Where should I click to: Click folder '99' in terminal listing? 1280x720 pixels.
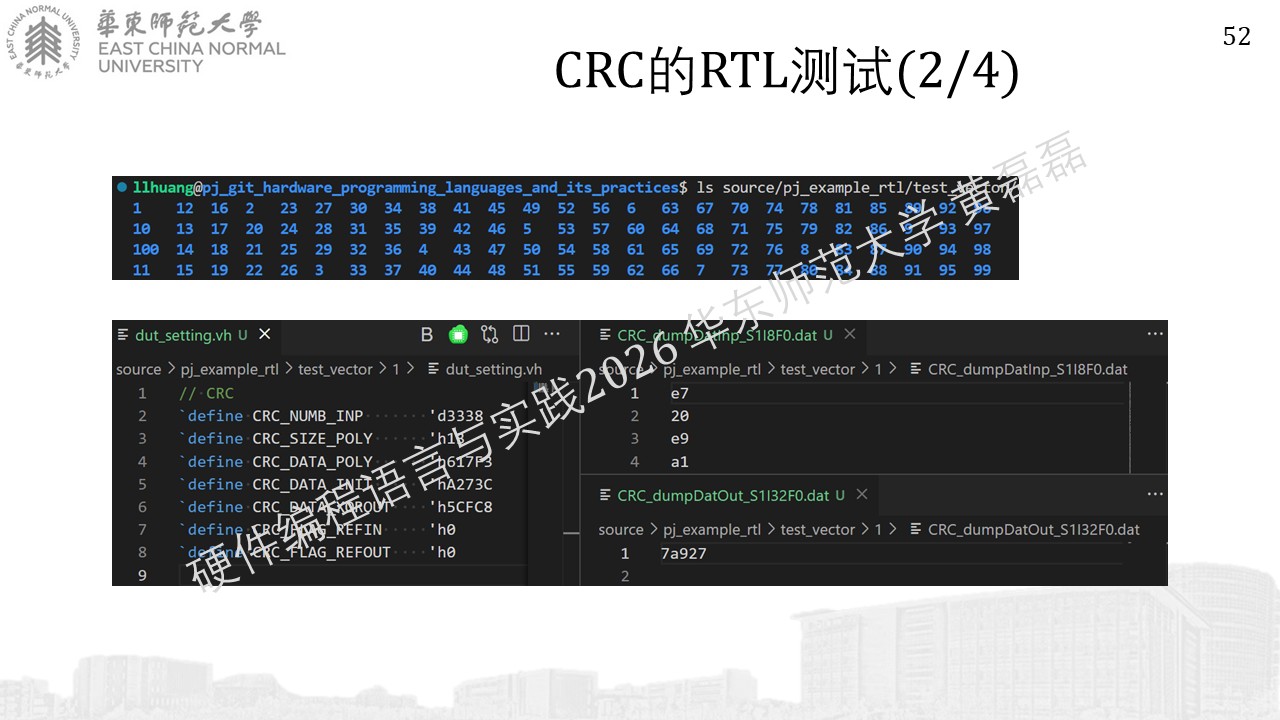tap(982, 270)
